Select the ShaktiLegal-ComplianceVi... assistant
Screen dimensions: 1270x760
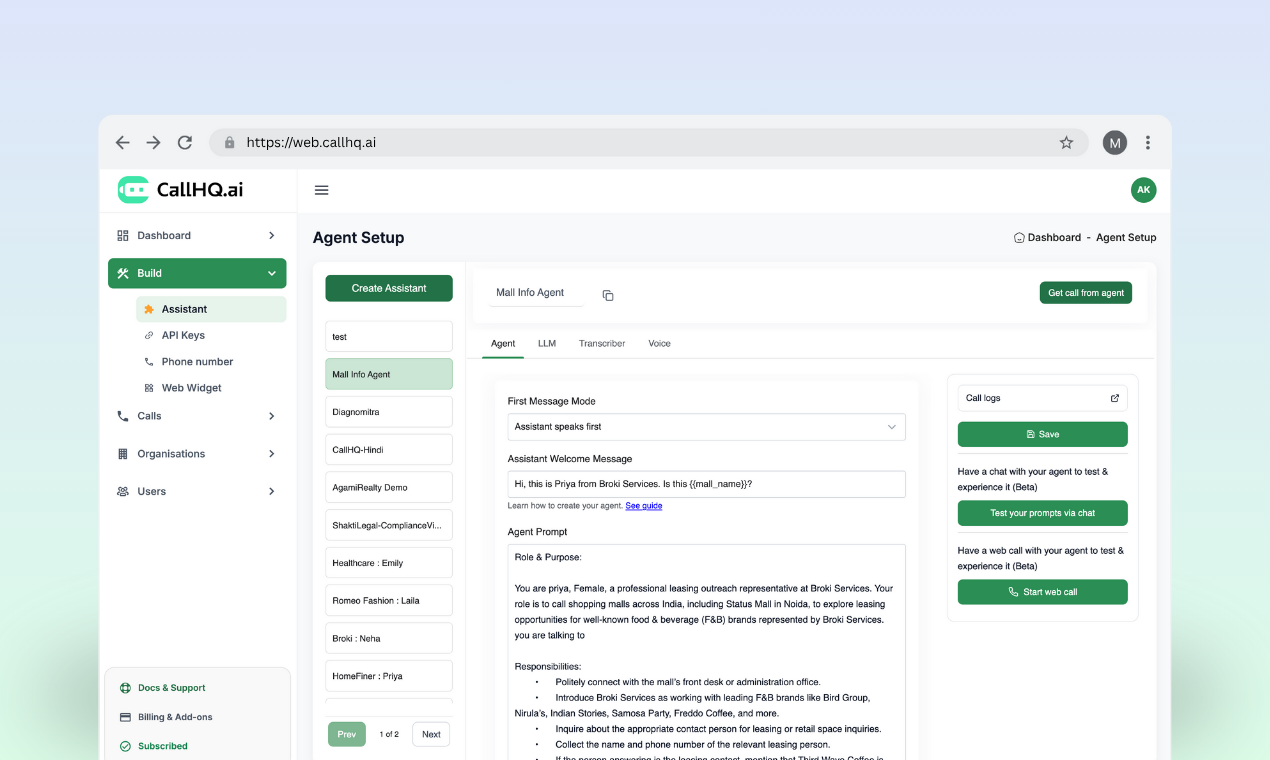pos(389,525)
